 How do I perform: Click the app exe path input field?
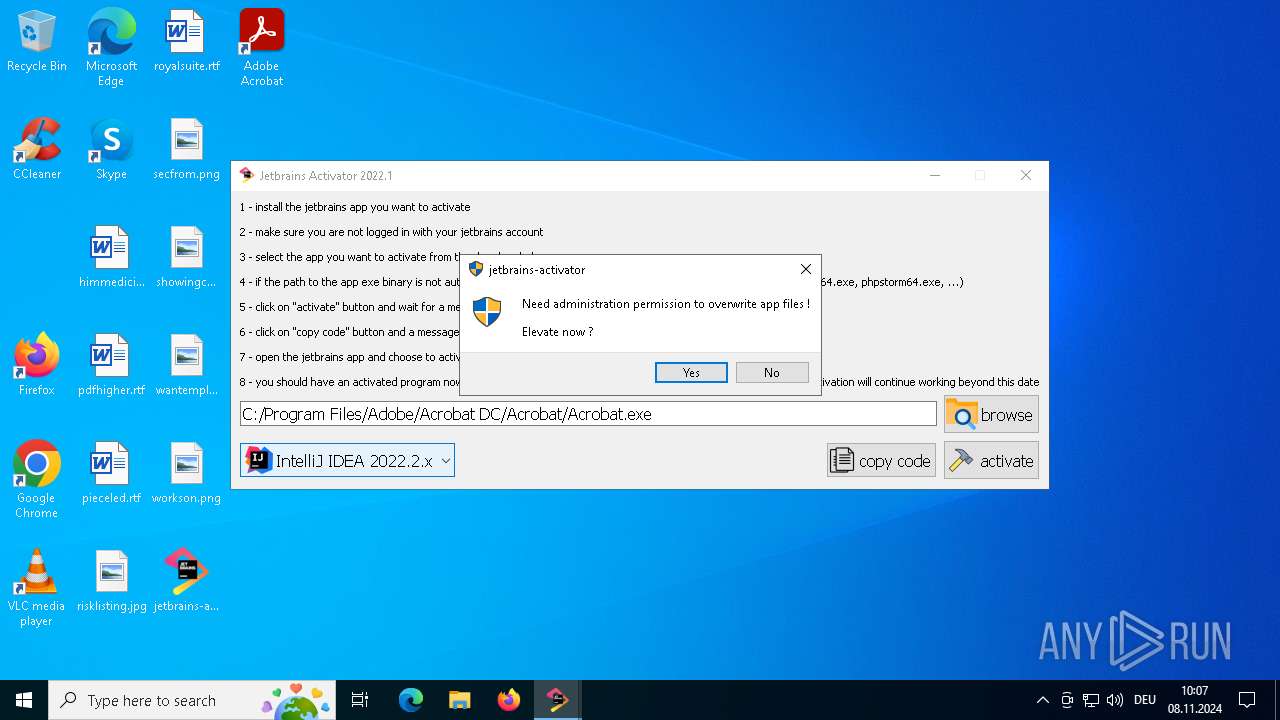pos(588,414)
